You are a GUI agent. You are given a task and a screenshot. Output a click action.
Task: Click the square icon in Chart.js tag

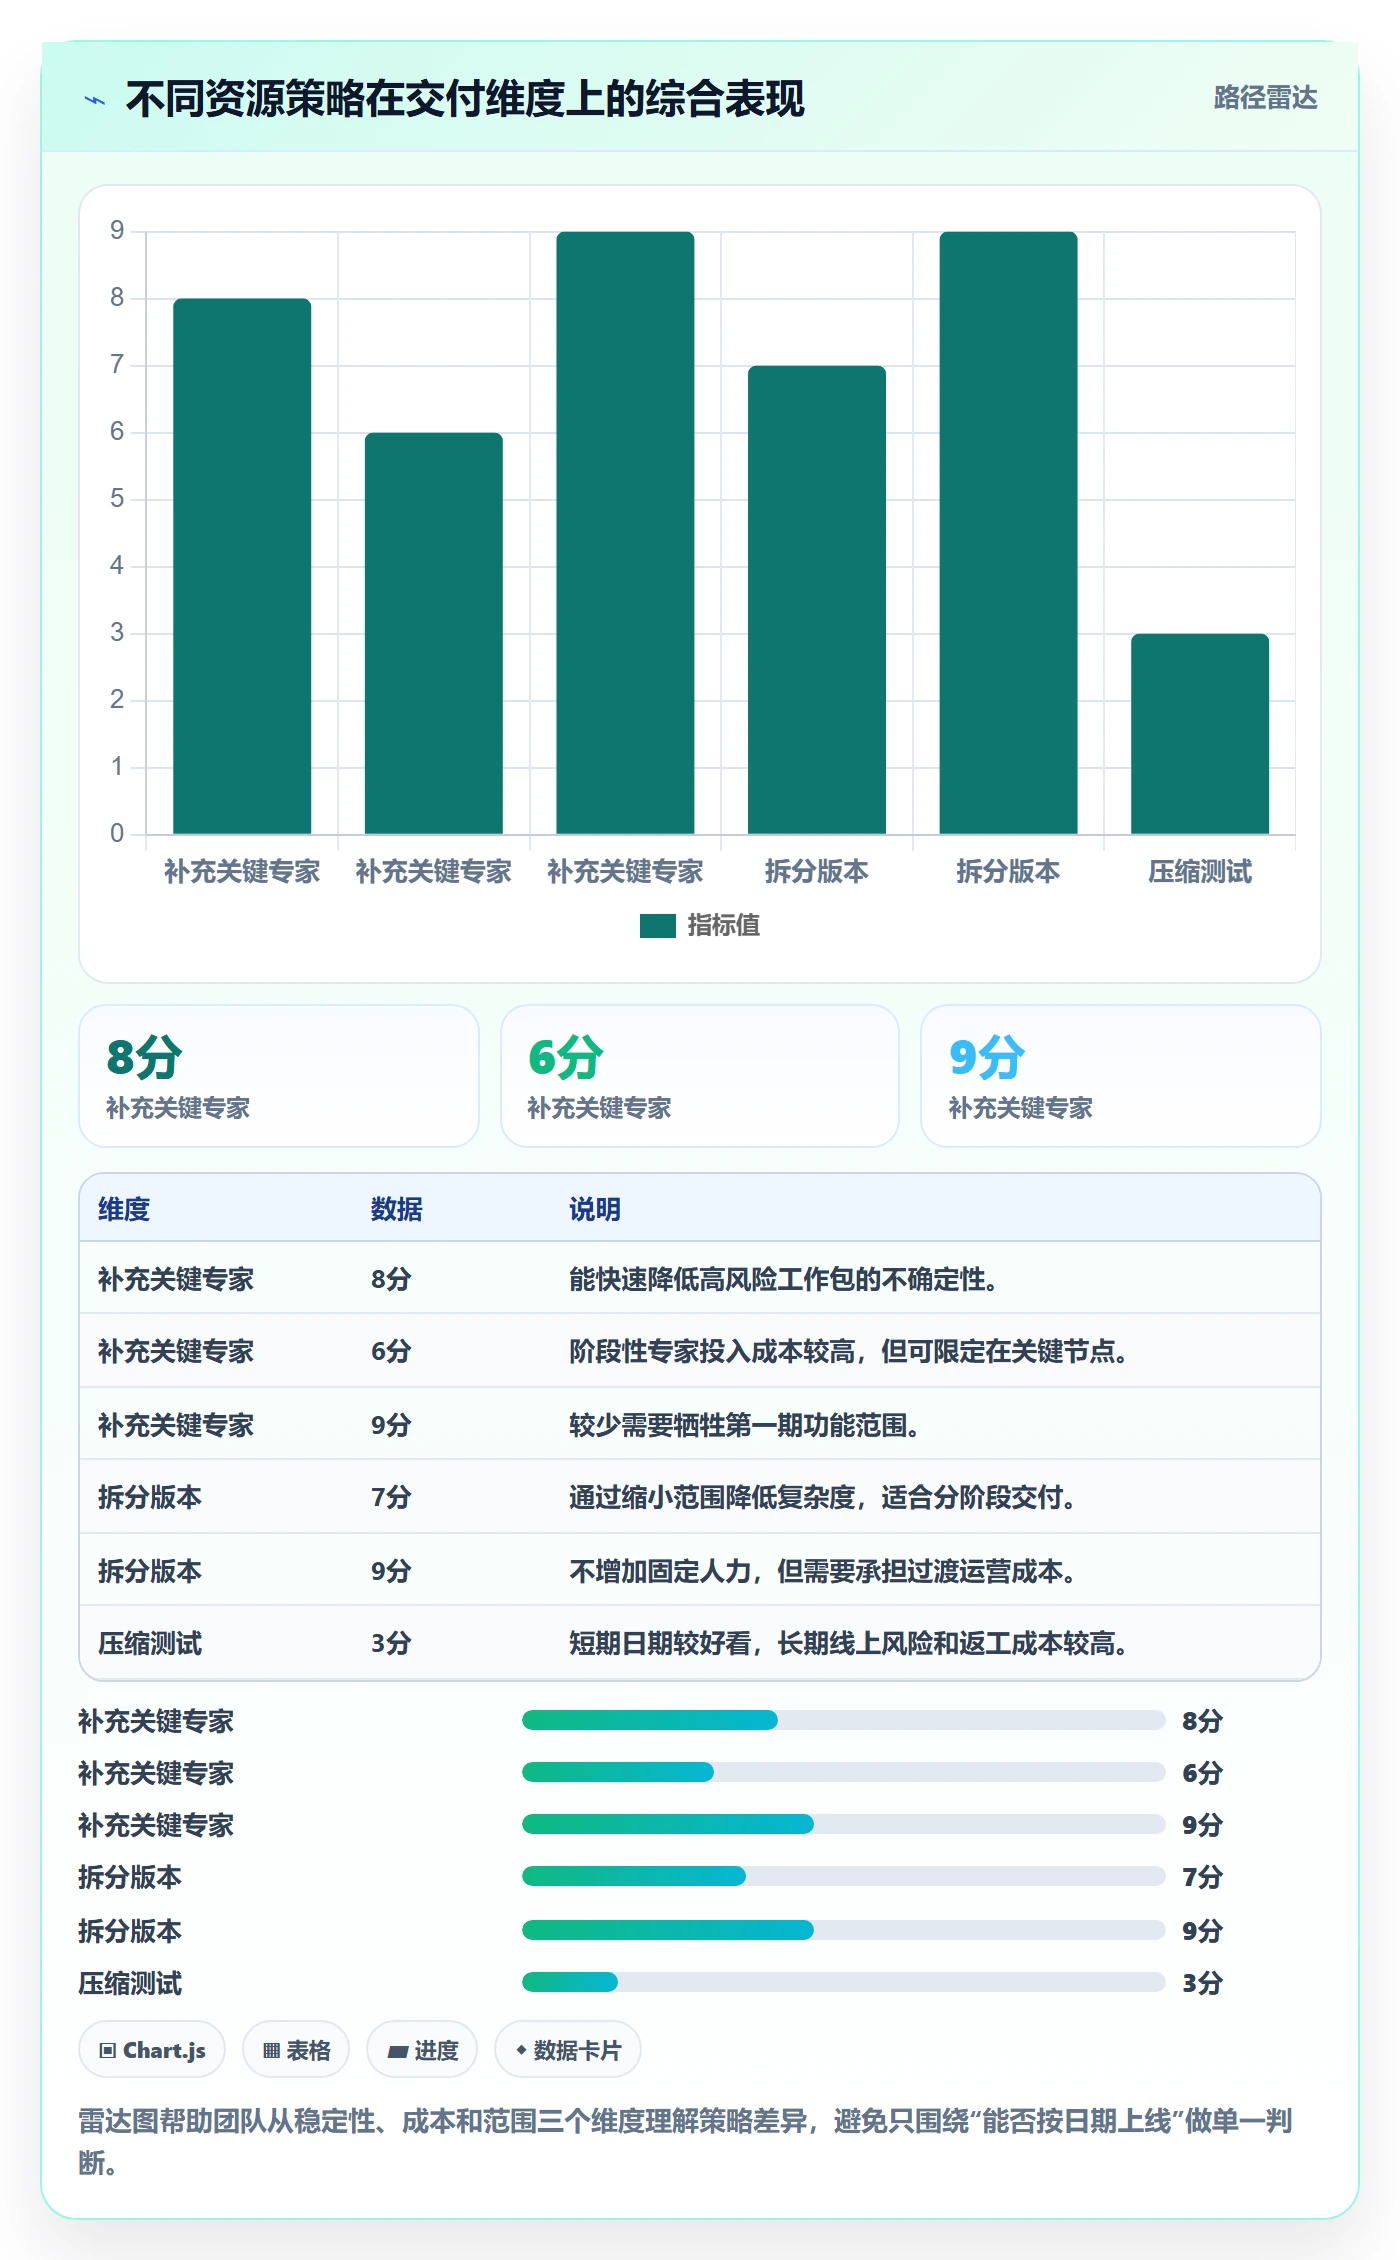coord(108,2051)
